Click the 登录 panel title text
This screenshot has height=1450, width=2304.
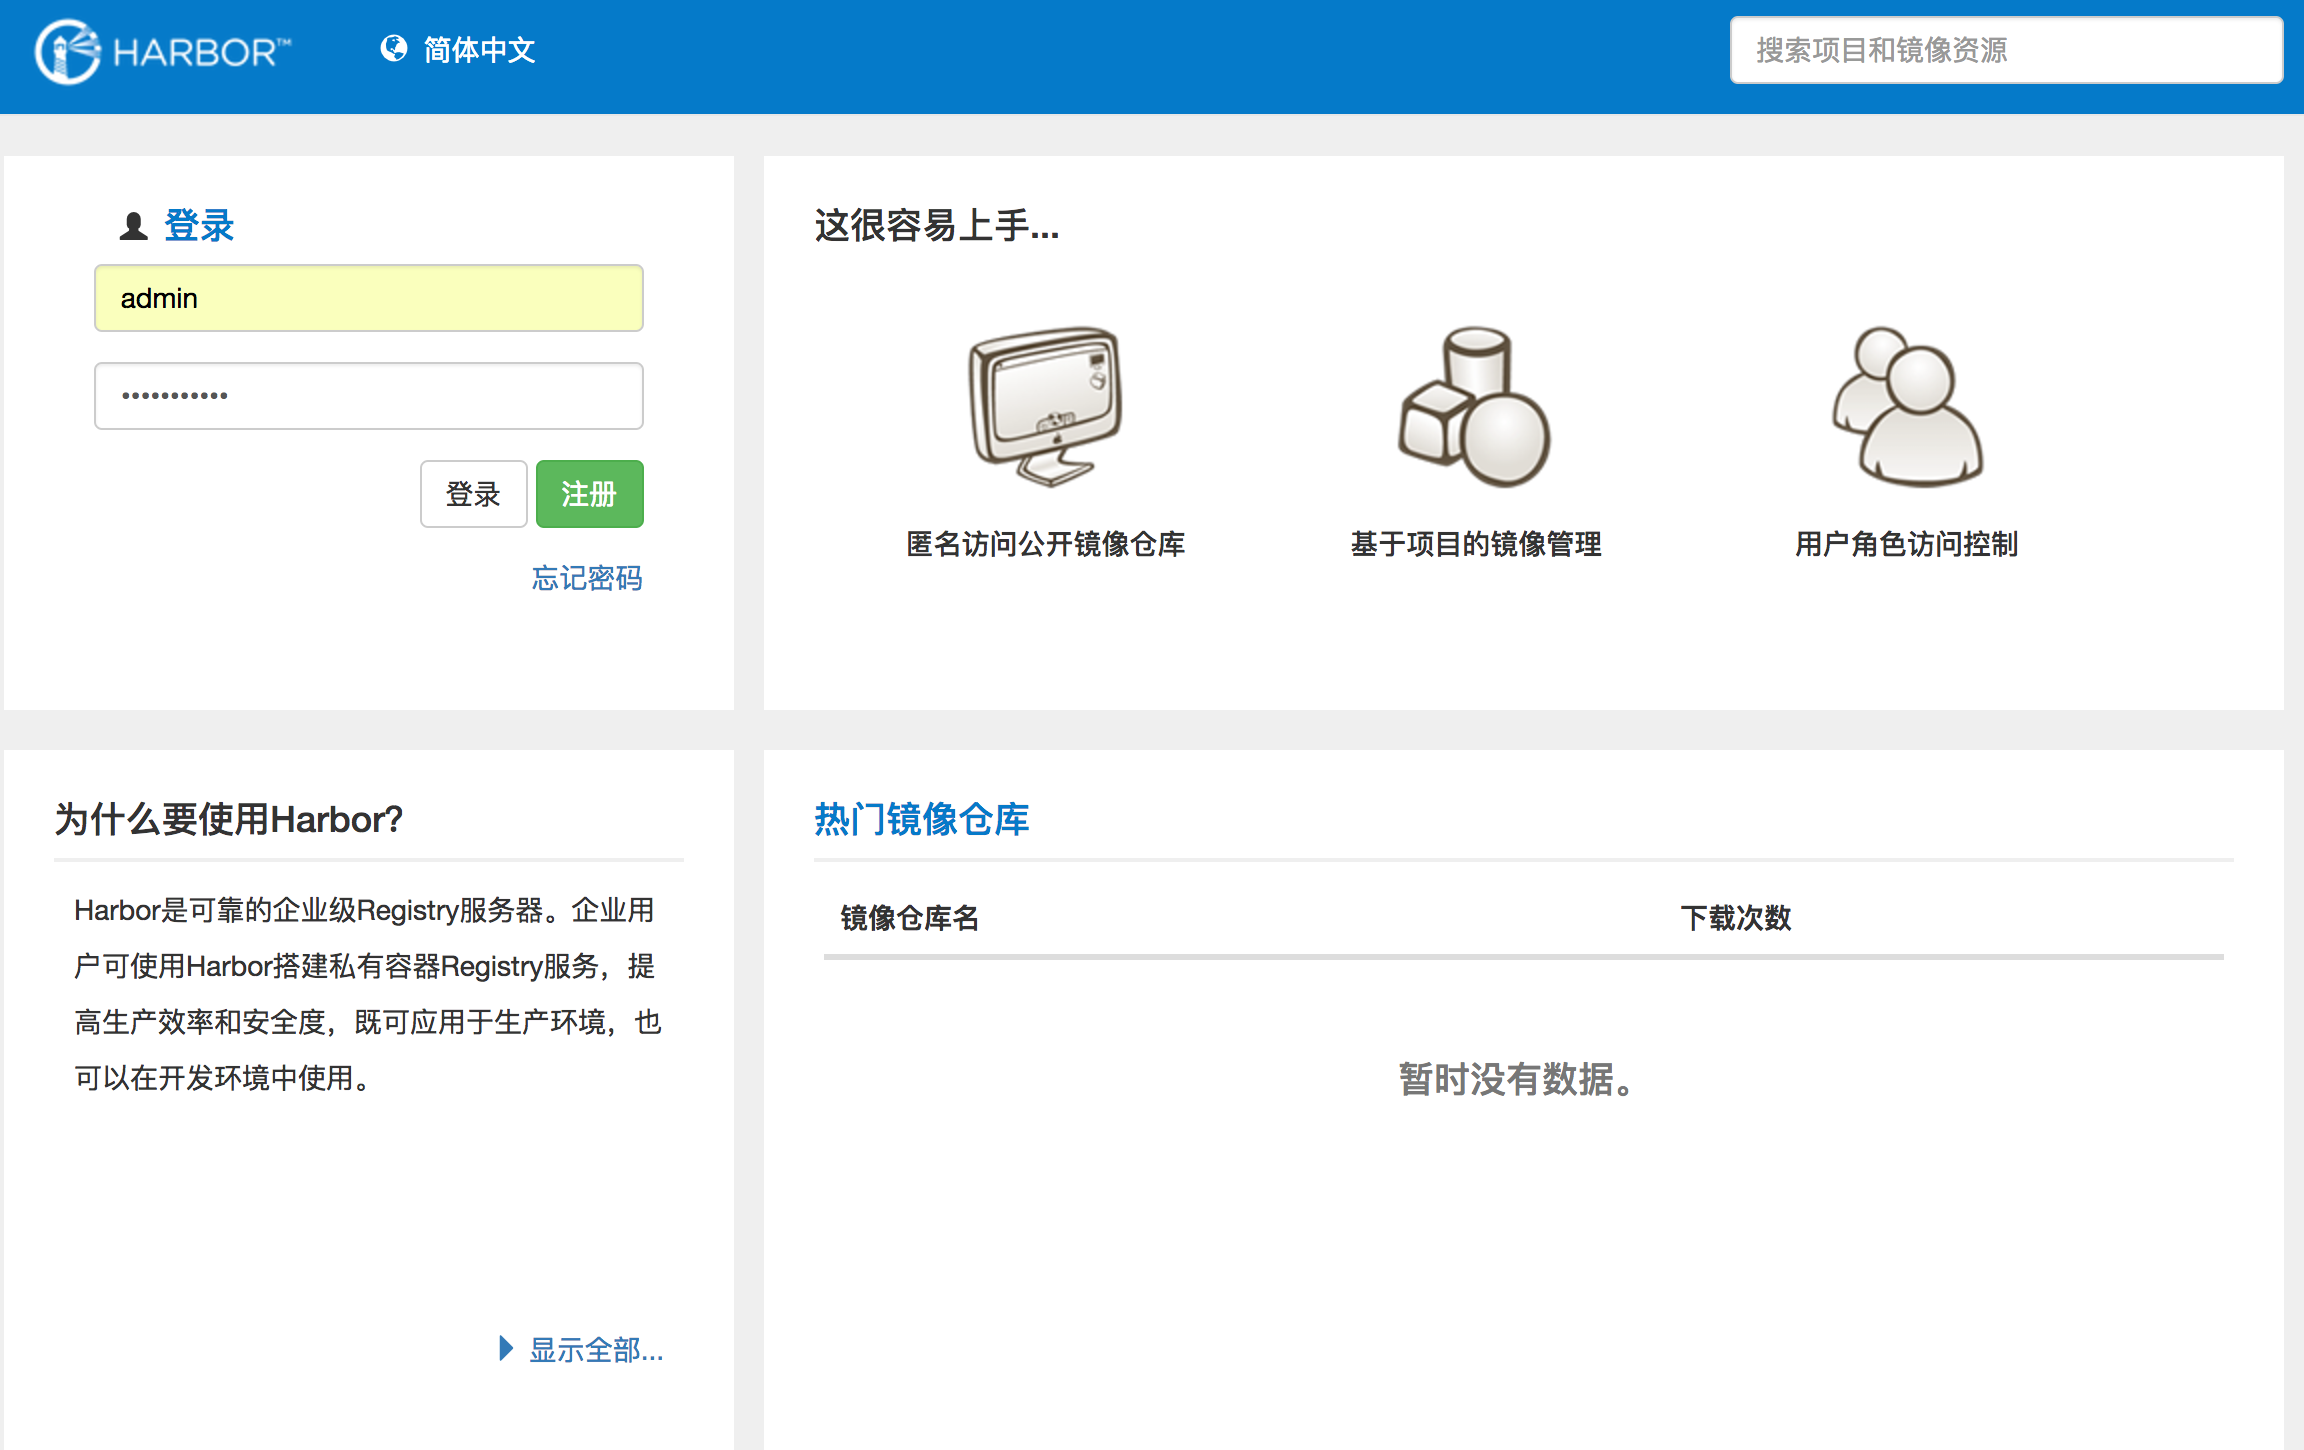click(199, 226)
